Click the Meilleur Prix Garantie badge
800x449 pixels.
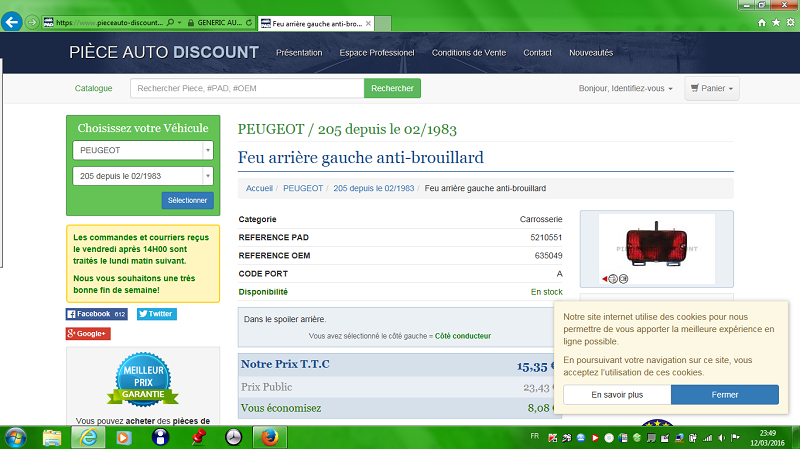click(x=143, y=380)
